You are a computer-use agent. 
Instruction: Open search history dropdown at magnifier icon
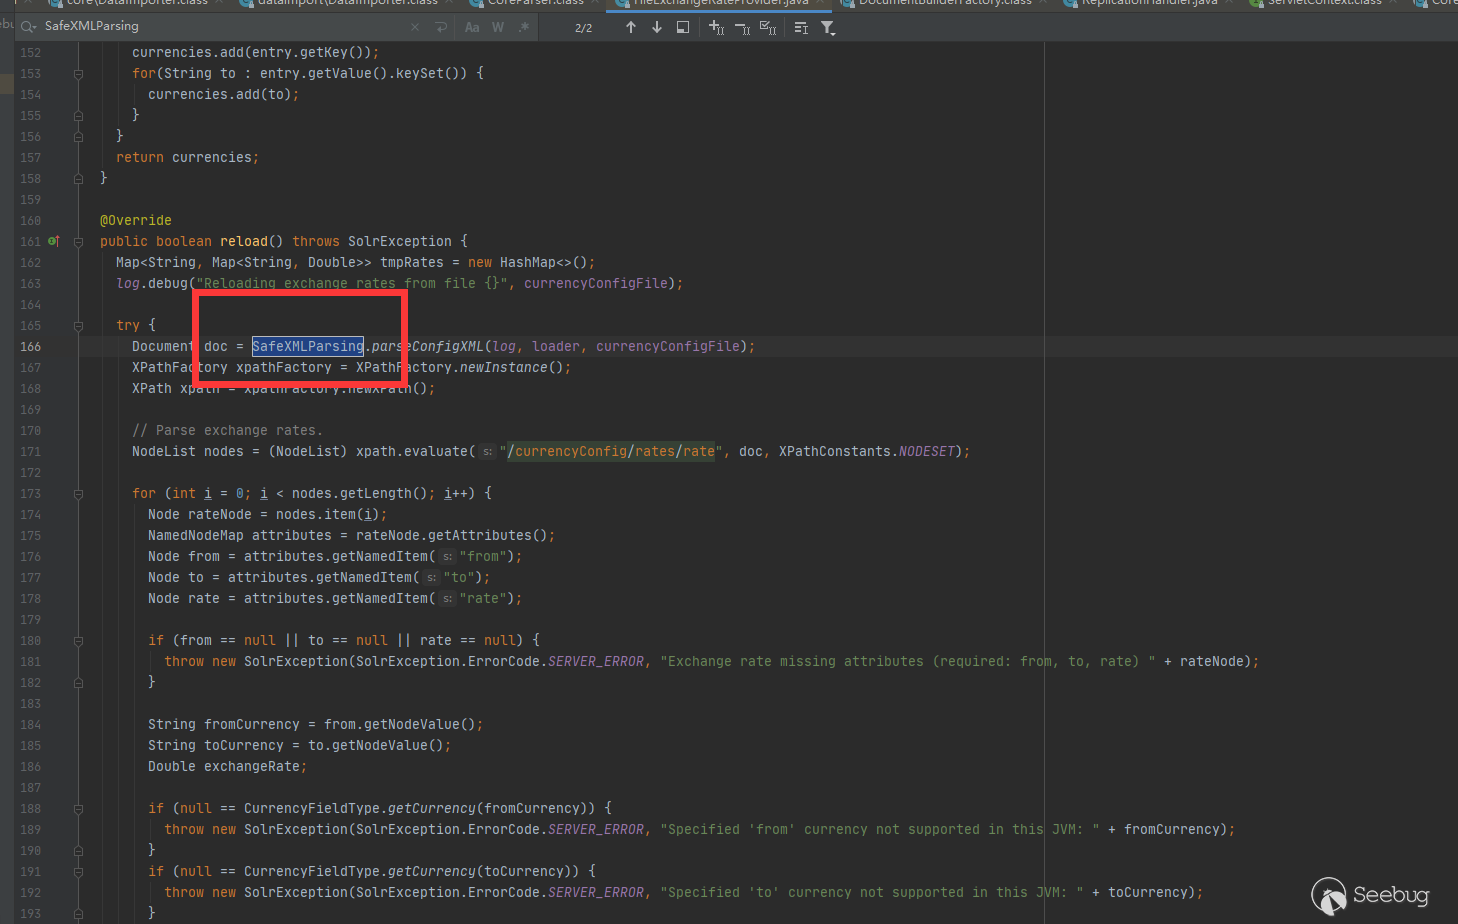click(x=29, y=27)
